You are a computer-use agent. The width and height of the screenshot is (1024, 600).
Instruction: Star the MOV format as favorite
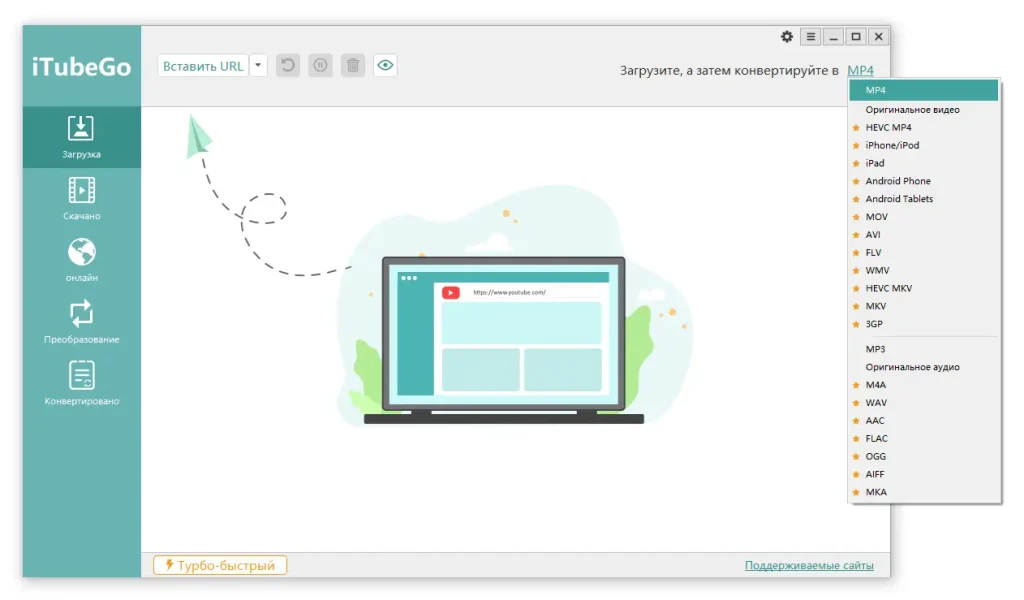point(857,216)
